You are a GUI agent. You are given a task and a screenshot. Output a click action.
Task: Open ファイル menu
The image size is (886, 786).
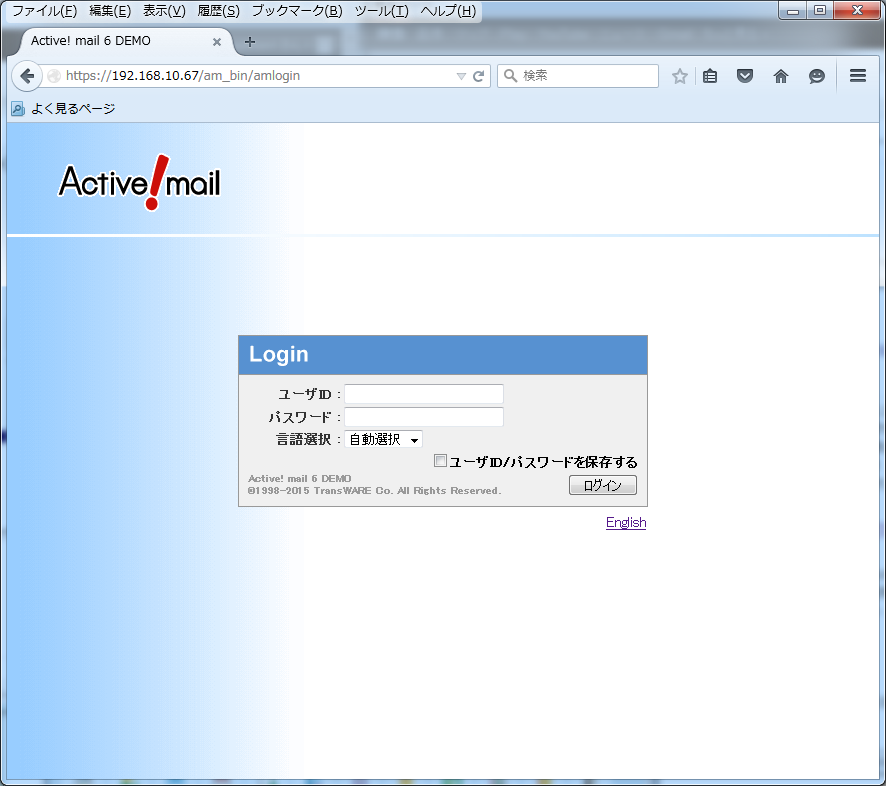coord(45,11)
